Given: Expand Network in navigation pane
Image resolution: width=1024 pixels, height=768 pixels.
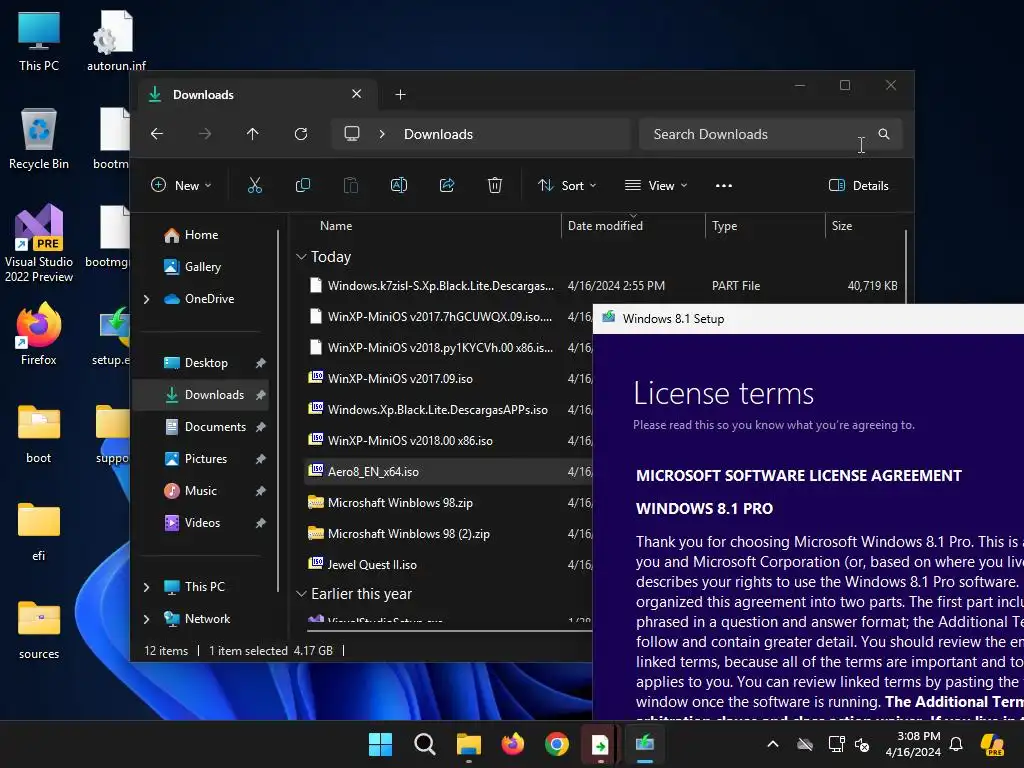Looking at the screenshot, I should point(146,619).
